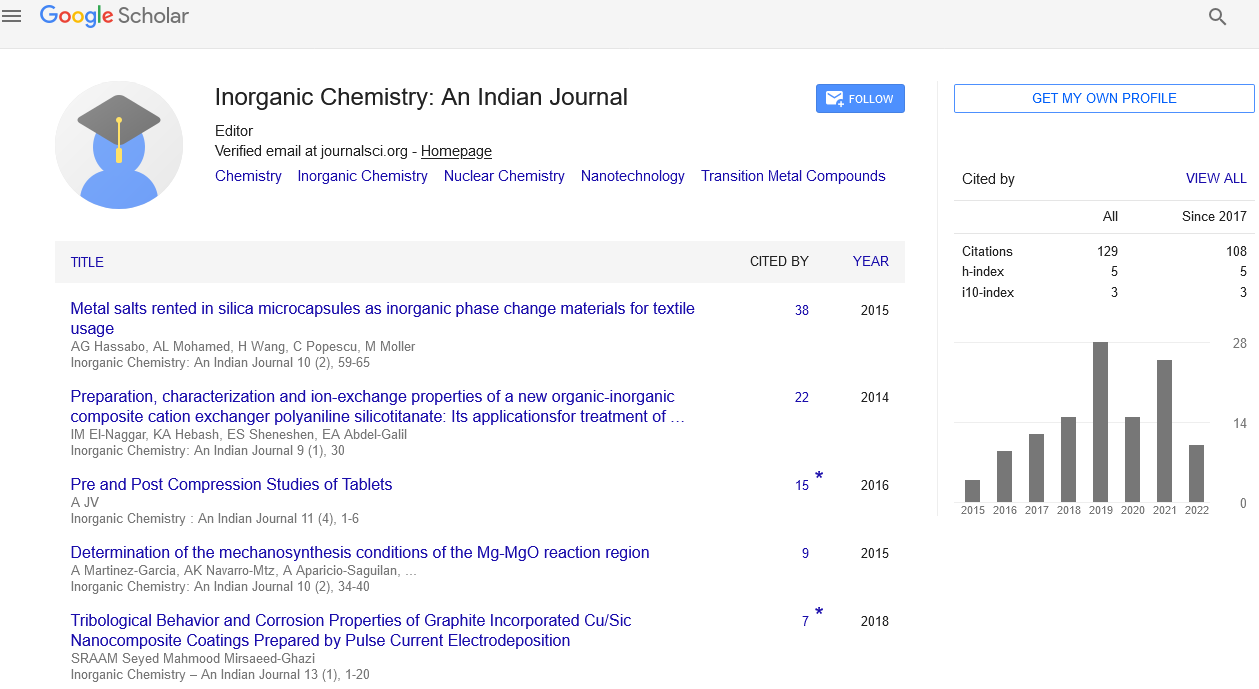Click the Editor affiliation text
The image size is (1259, 689).
[234, 131]
